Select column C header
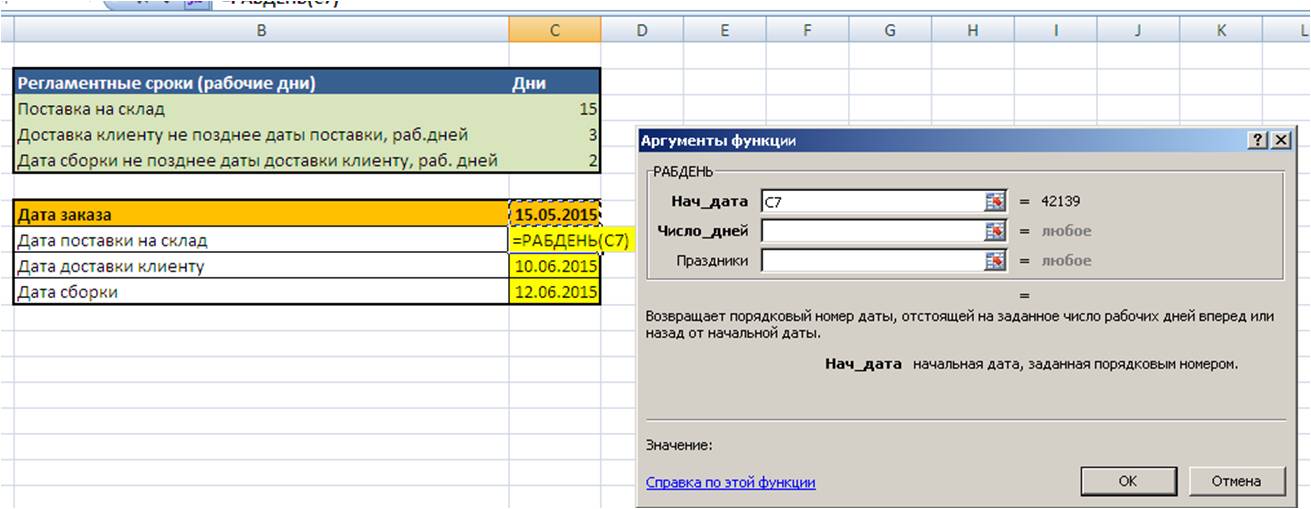1311x509 pixels. click(x=555, y=31)
